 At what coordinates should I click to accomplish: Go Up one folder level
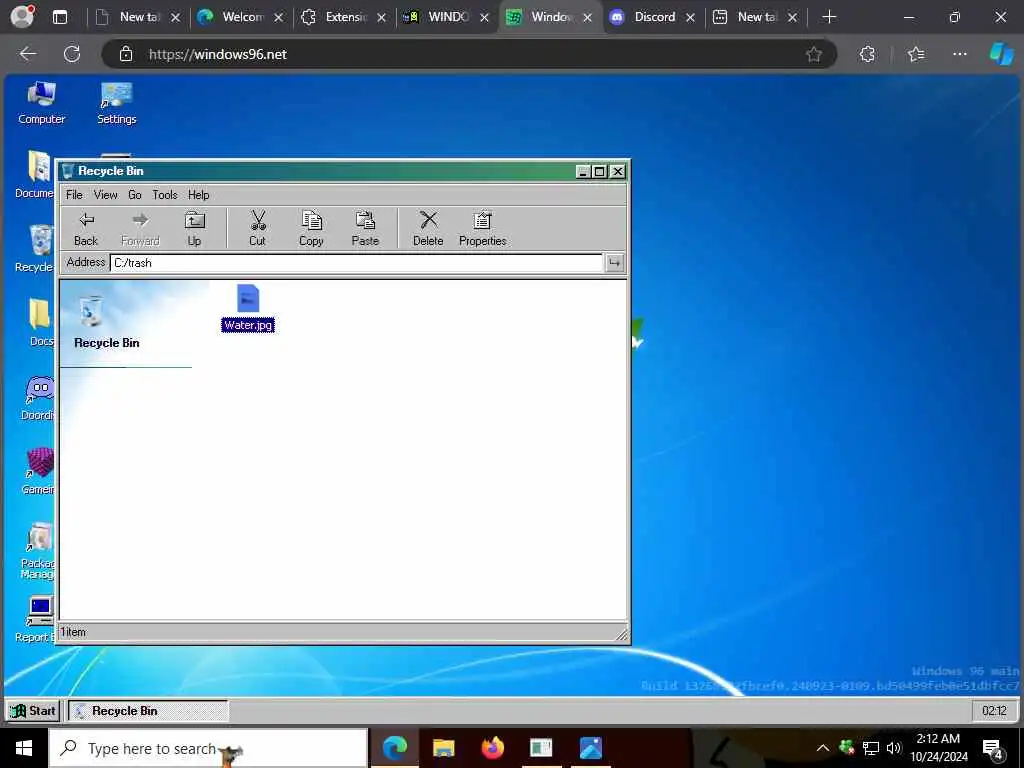194,229
